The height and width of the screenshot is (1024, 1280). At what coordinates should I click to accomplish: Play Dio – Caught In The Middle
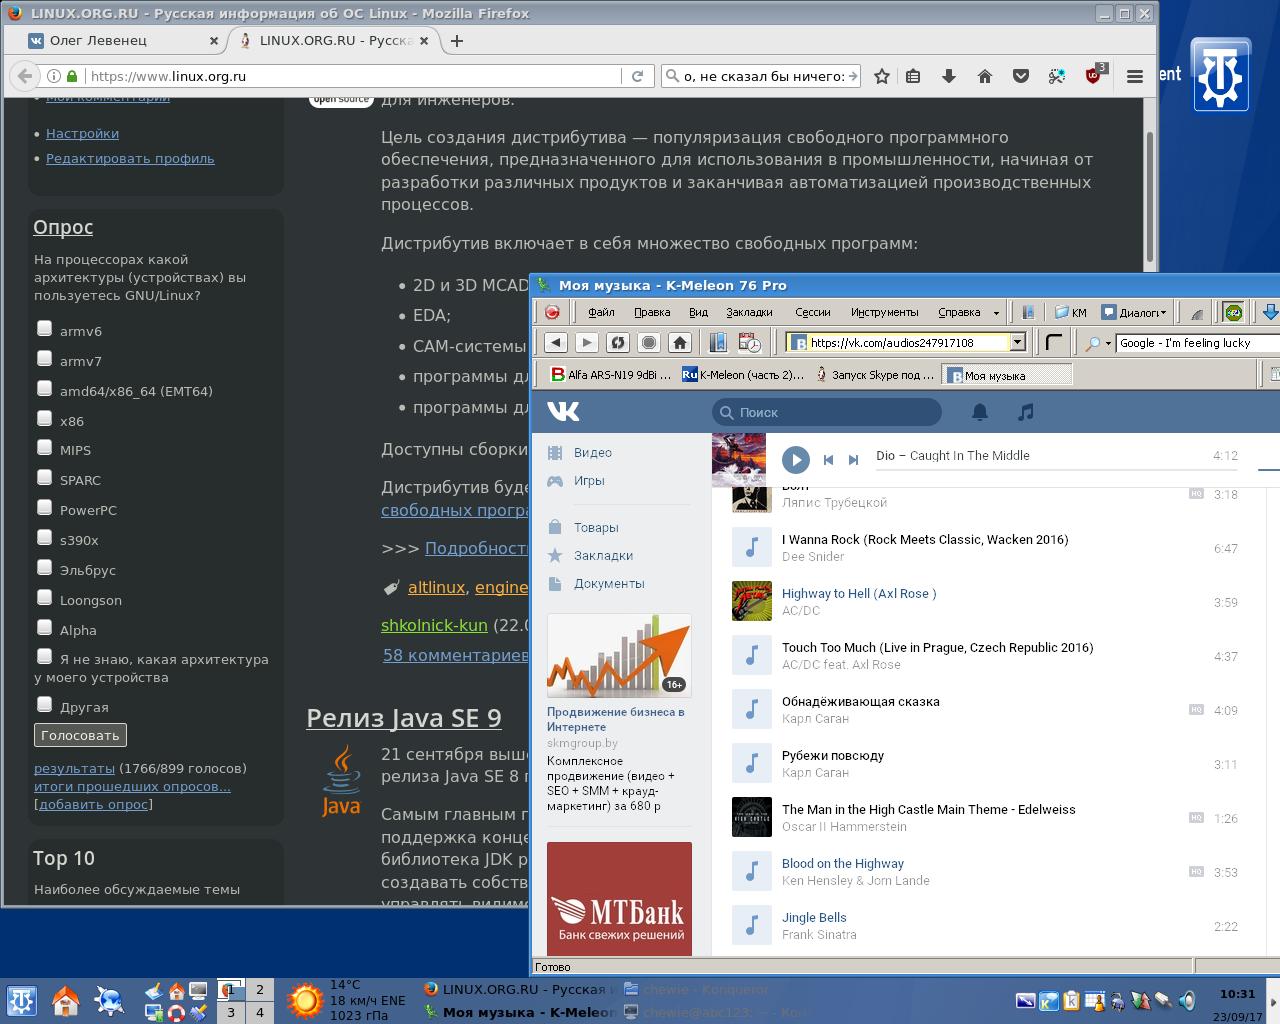coord(796,460)
